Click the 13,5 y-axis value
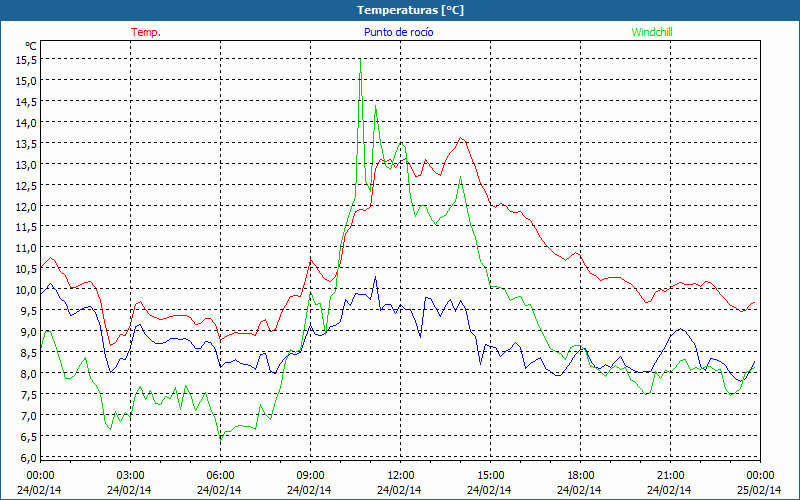The width and height of the screenshot is (800, 500). click(x=28, y=143)
